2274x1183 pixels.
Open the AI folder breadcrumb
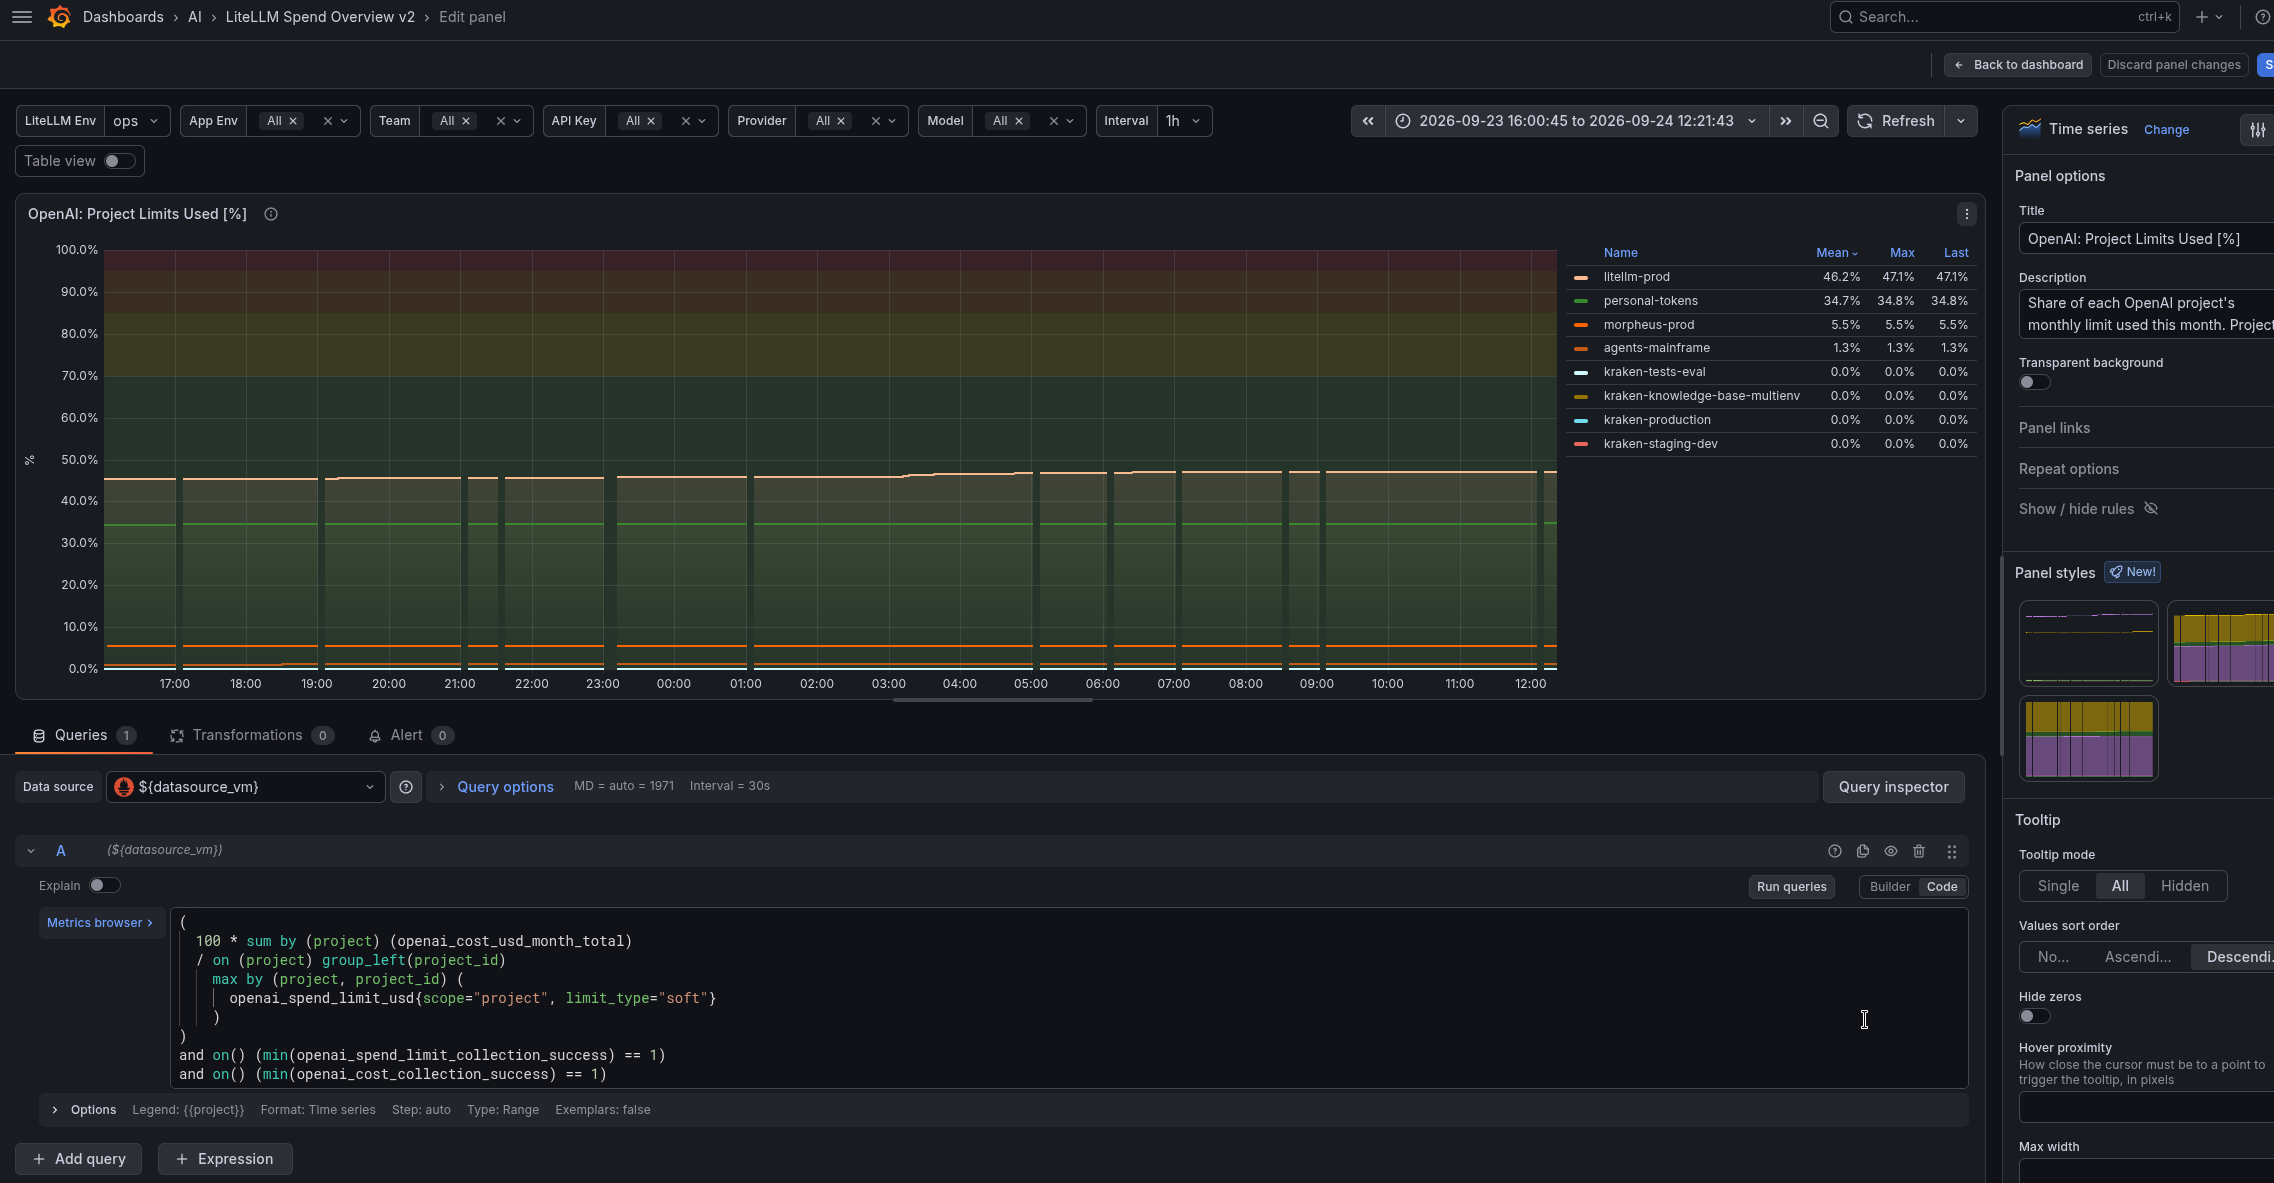point(195,17)
